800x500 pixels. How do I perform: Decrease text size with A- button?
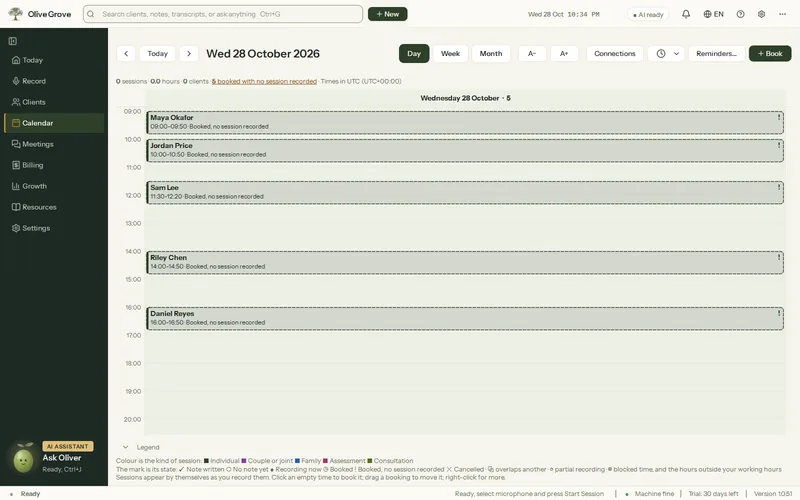pos(532,54)
